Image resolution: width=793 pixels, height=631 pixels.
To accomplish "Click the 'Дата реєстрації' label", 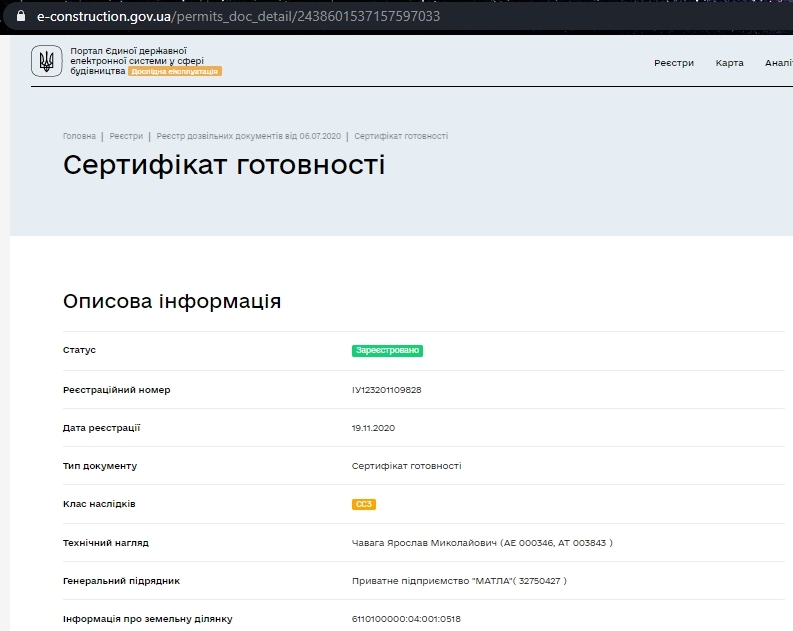I will coord(101,428).
